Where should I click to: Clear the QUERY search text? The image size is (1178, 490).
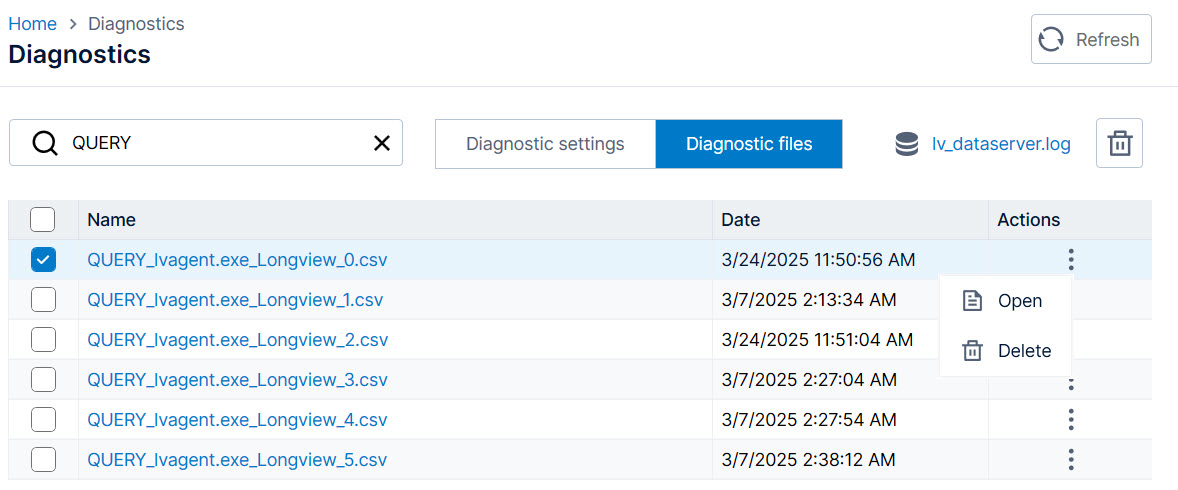click(x=382, y=143)
